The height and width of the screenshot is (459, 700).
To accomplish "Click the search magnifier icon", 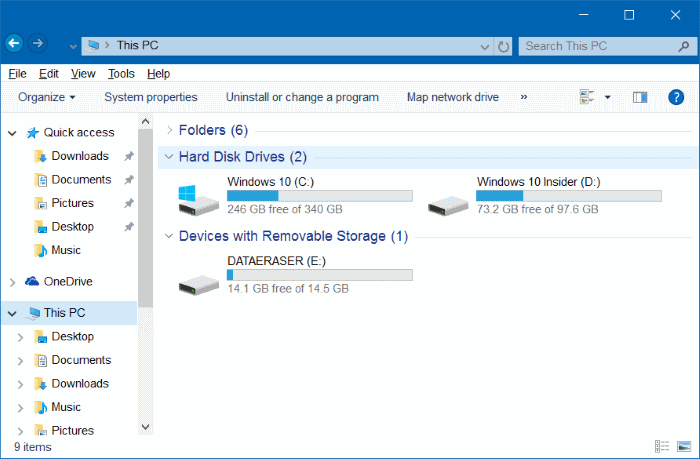I will 683,46.
